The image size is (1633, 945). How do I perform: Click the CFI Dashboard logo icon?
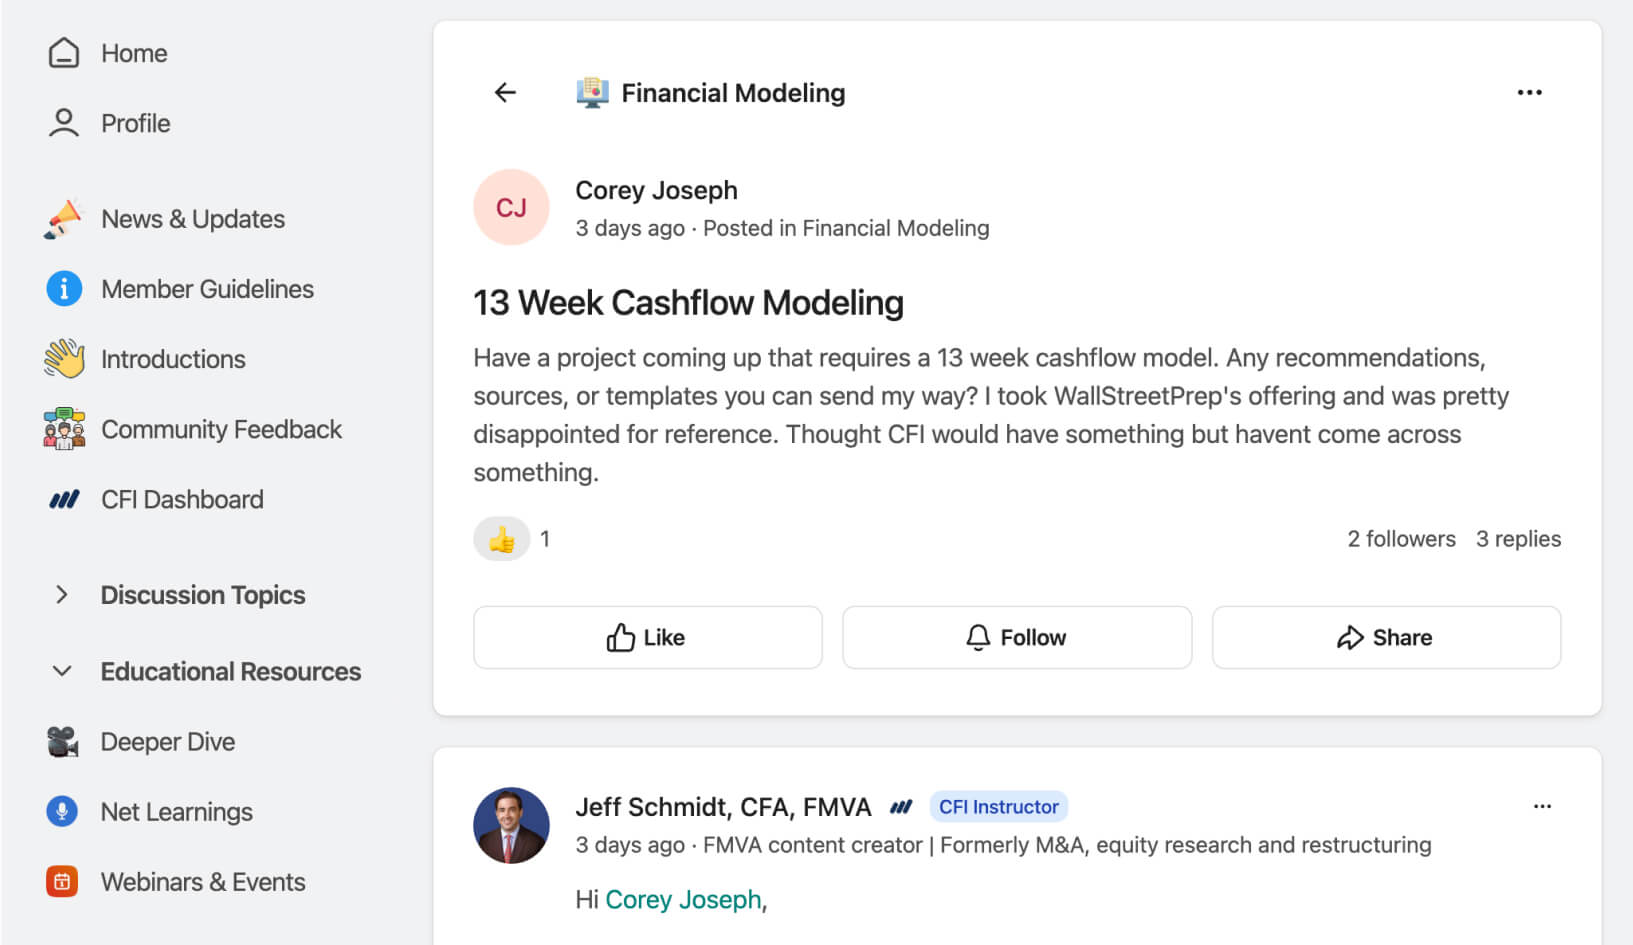pyautogui.click(x=64, y=499)
